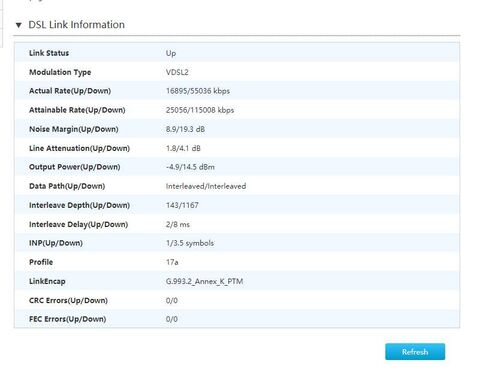Select the FEC Errors 0/0 value
Viewport: 480px width, 372px height.
pyautogui.click(x=172, y=319)
